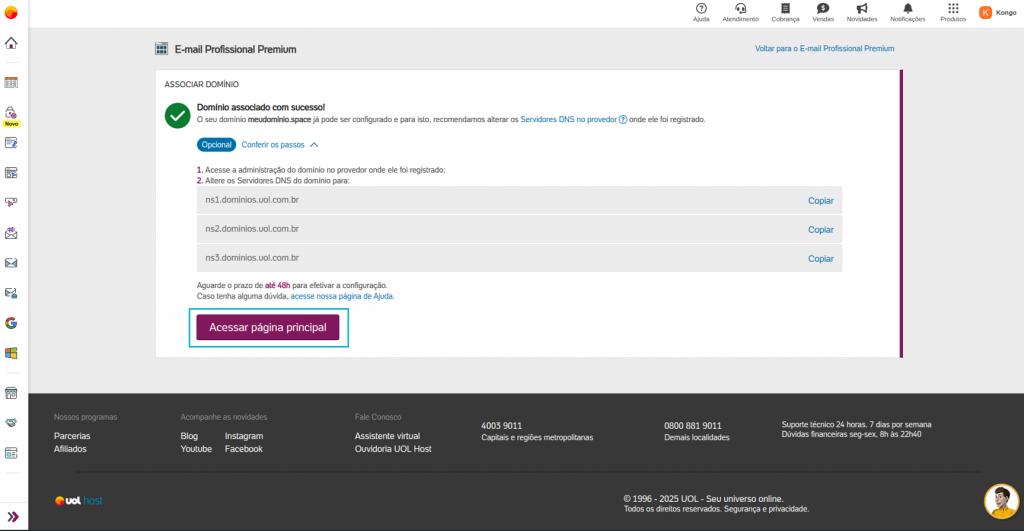Select the ns1.dominios.uol.com.br field
Image resolution: width=1024 pixels, height=531 pixels.
519,201
